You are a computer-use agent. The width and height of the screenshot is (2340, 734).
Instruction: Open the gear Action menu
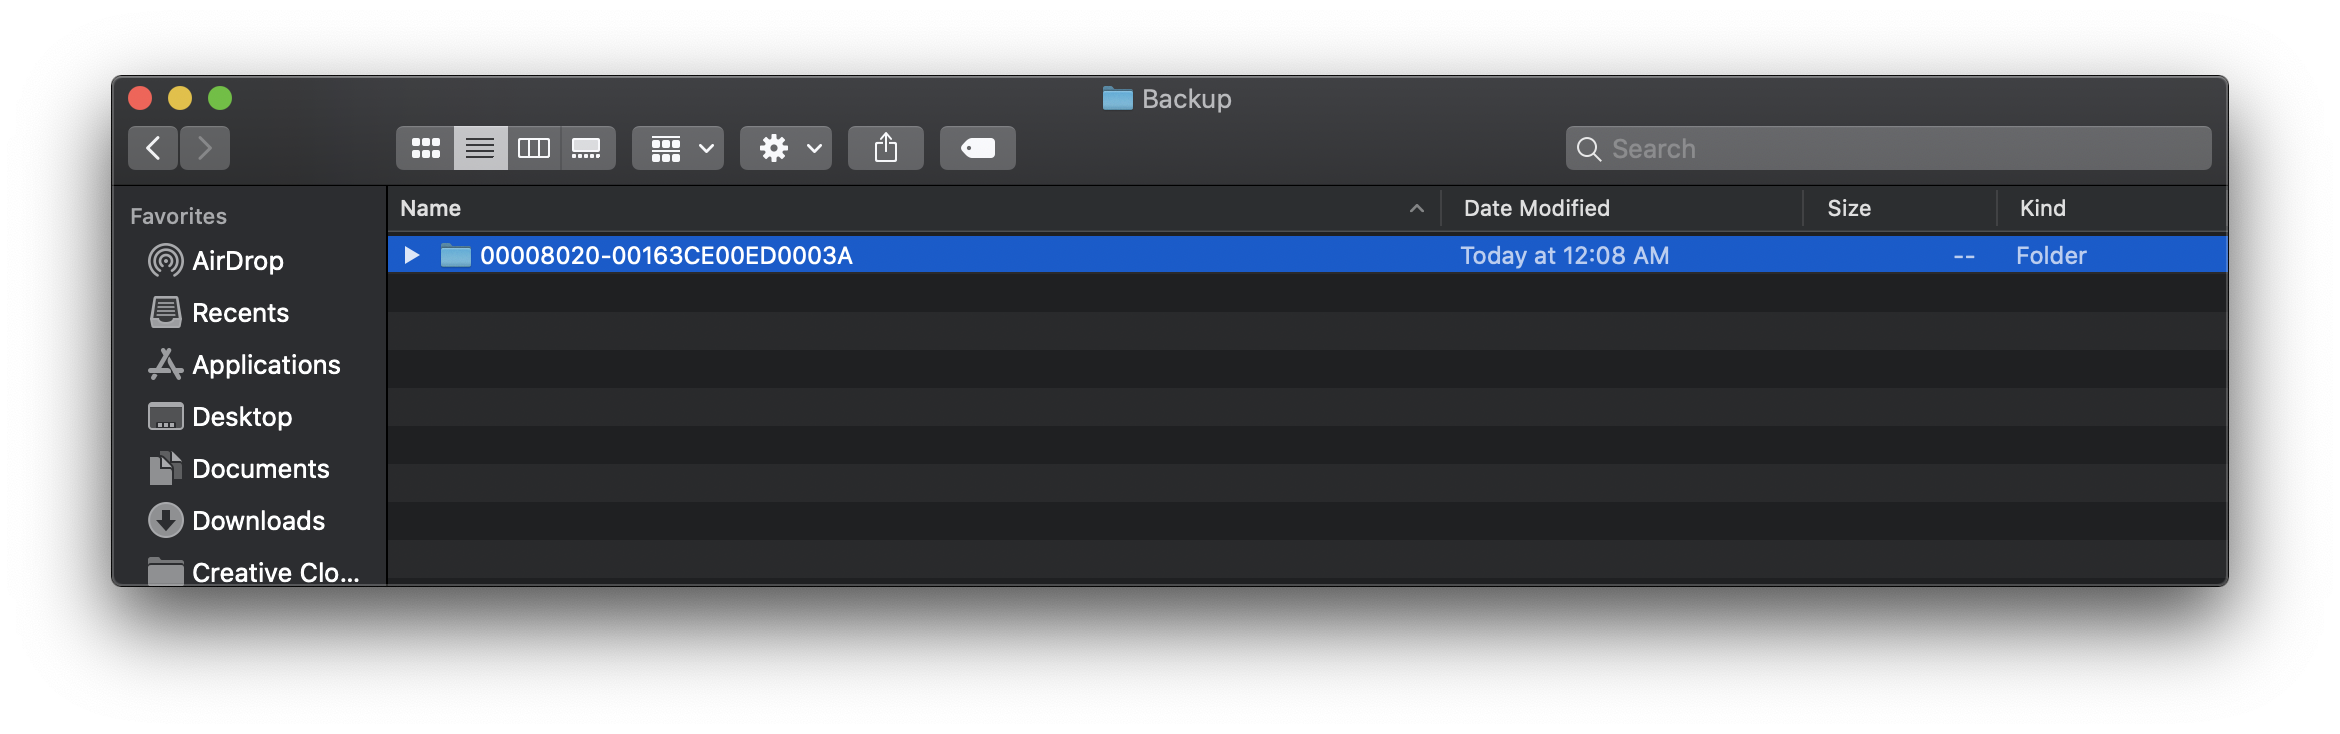(786, 148)
